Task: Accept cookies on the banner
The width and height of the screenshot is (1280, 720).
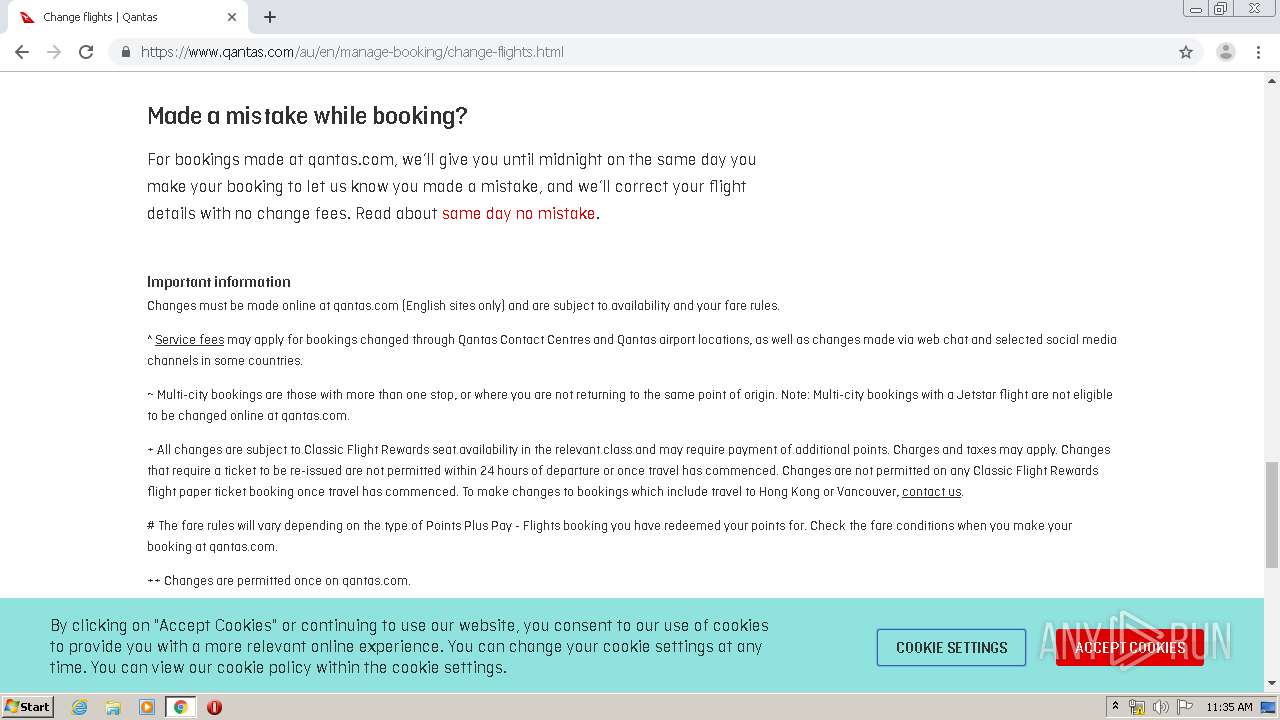Action: 1130,648
